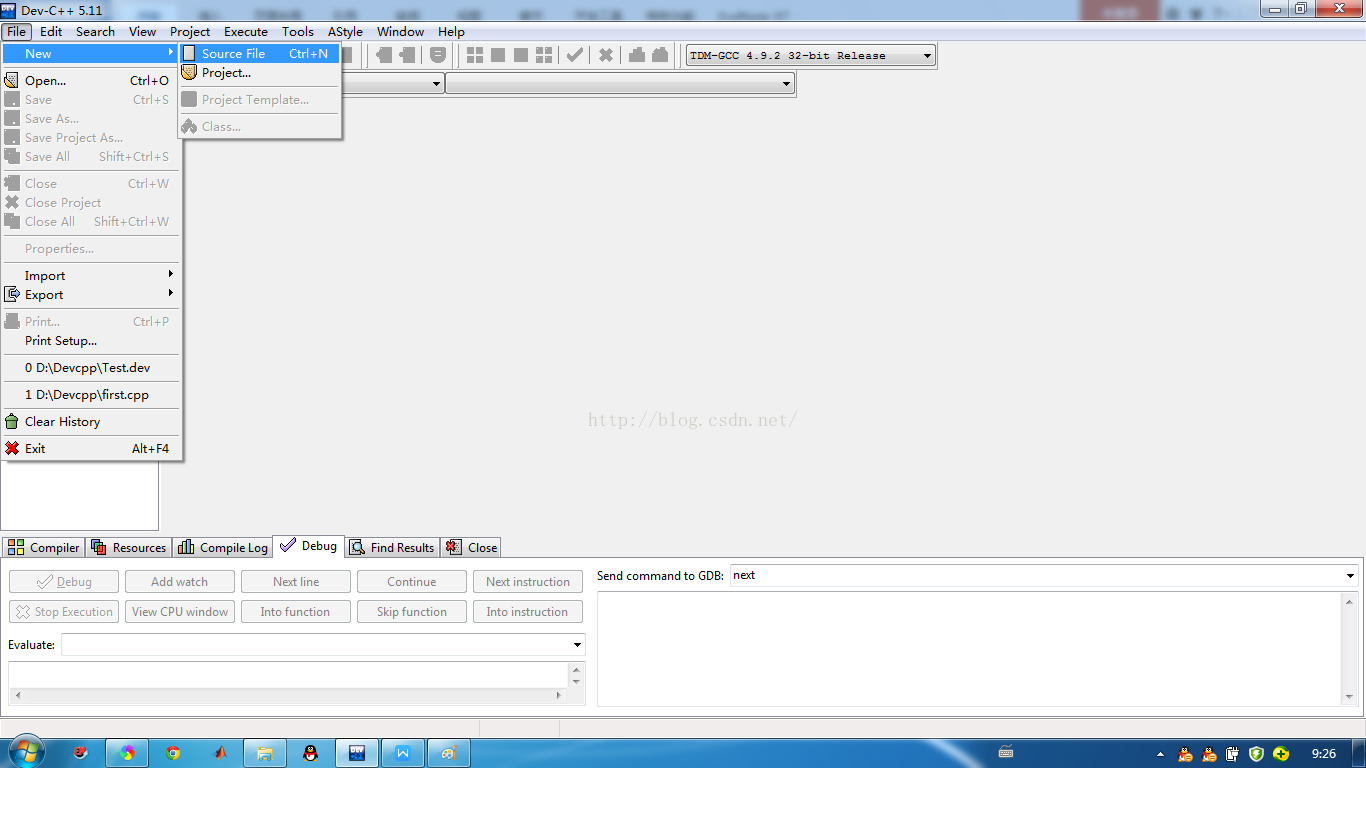Image resolution: width=1366 pixels, height=818 pixels.
Task: Open the Tools menu
Action: coord(298,31)
